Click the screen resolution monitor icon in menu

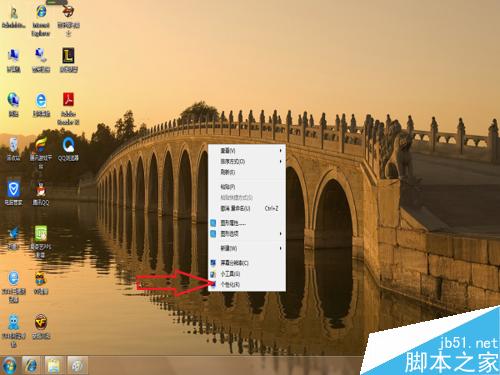point(213,263)
